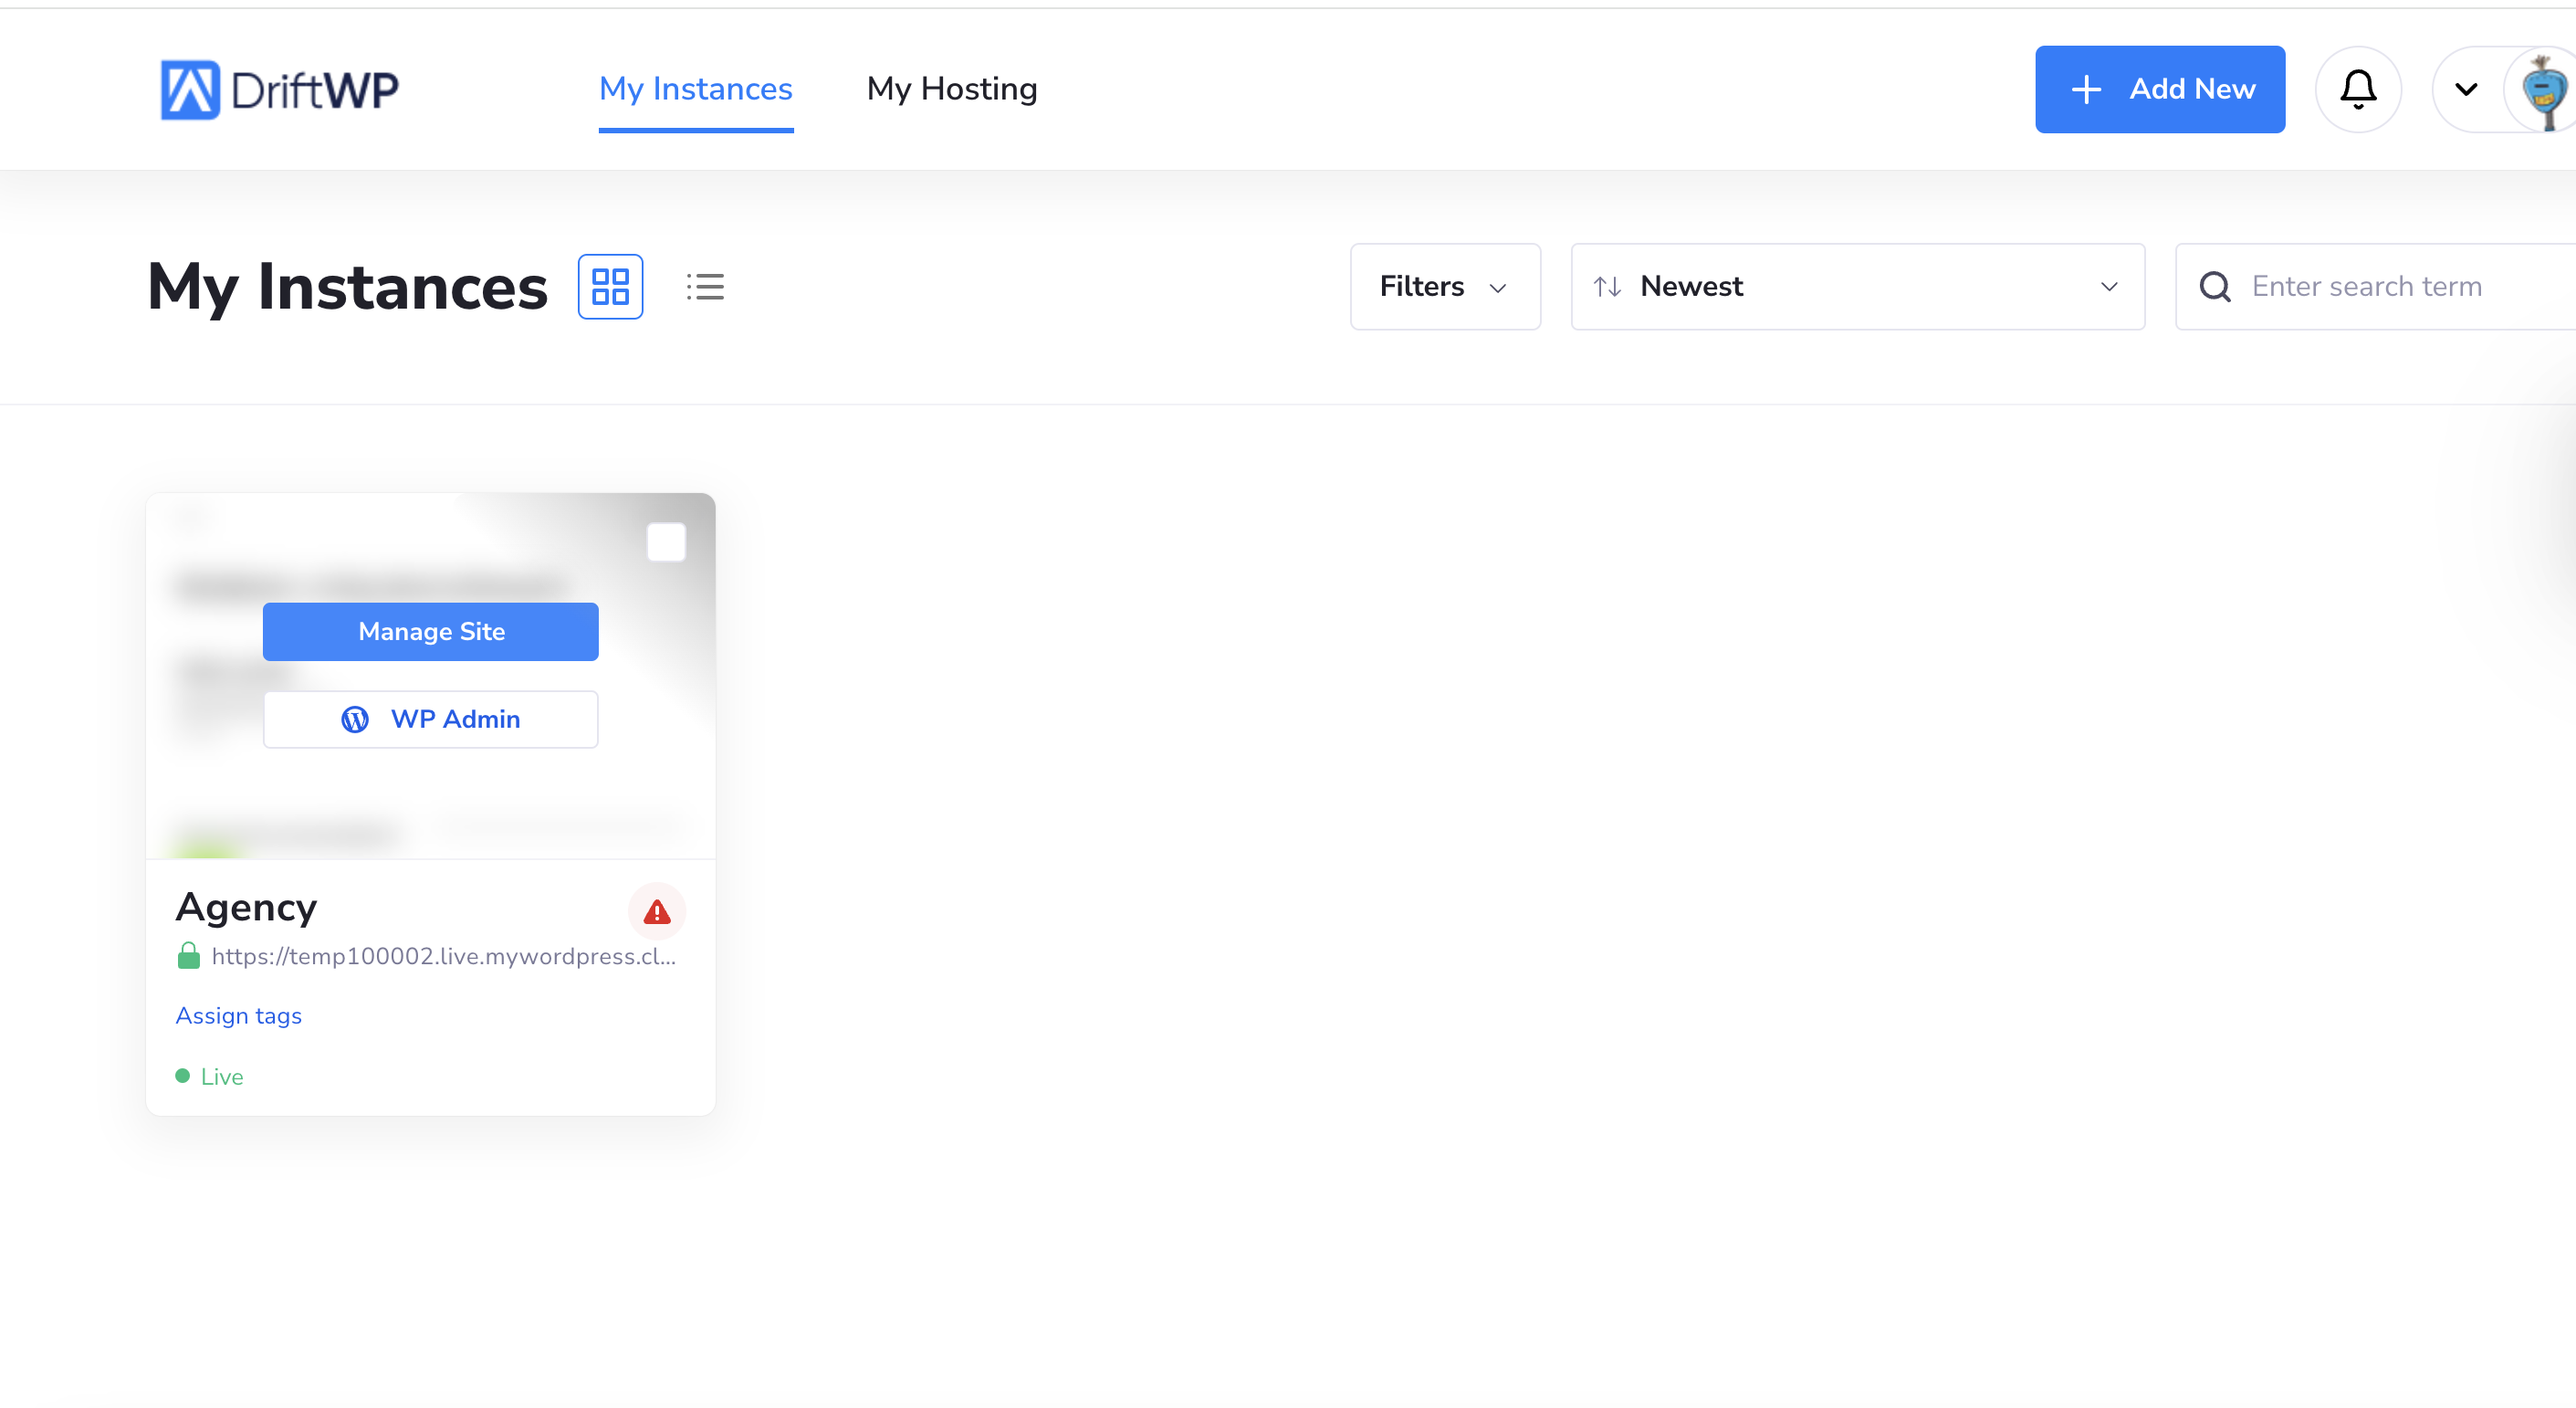2576x1408 pixels.
Task: Click the DriftWP logo
Action: (x=280, y=90)
